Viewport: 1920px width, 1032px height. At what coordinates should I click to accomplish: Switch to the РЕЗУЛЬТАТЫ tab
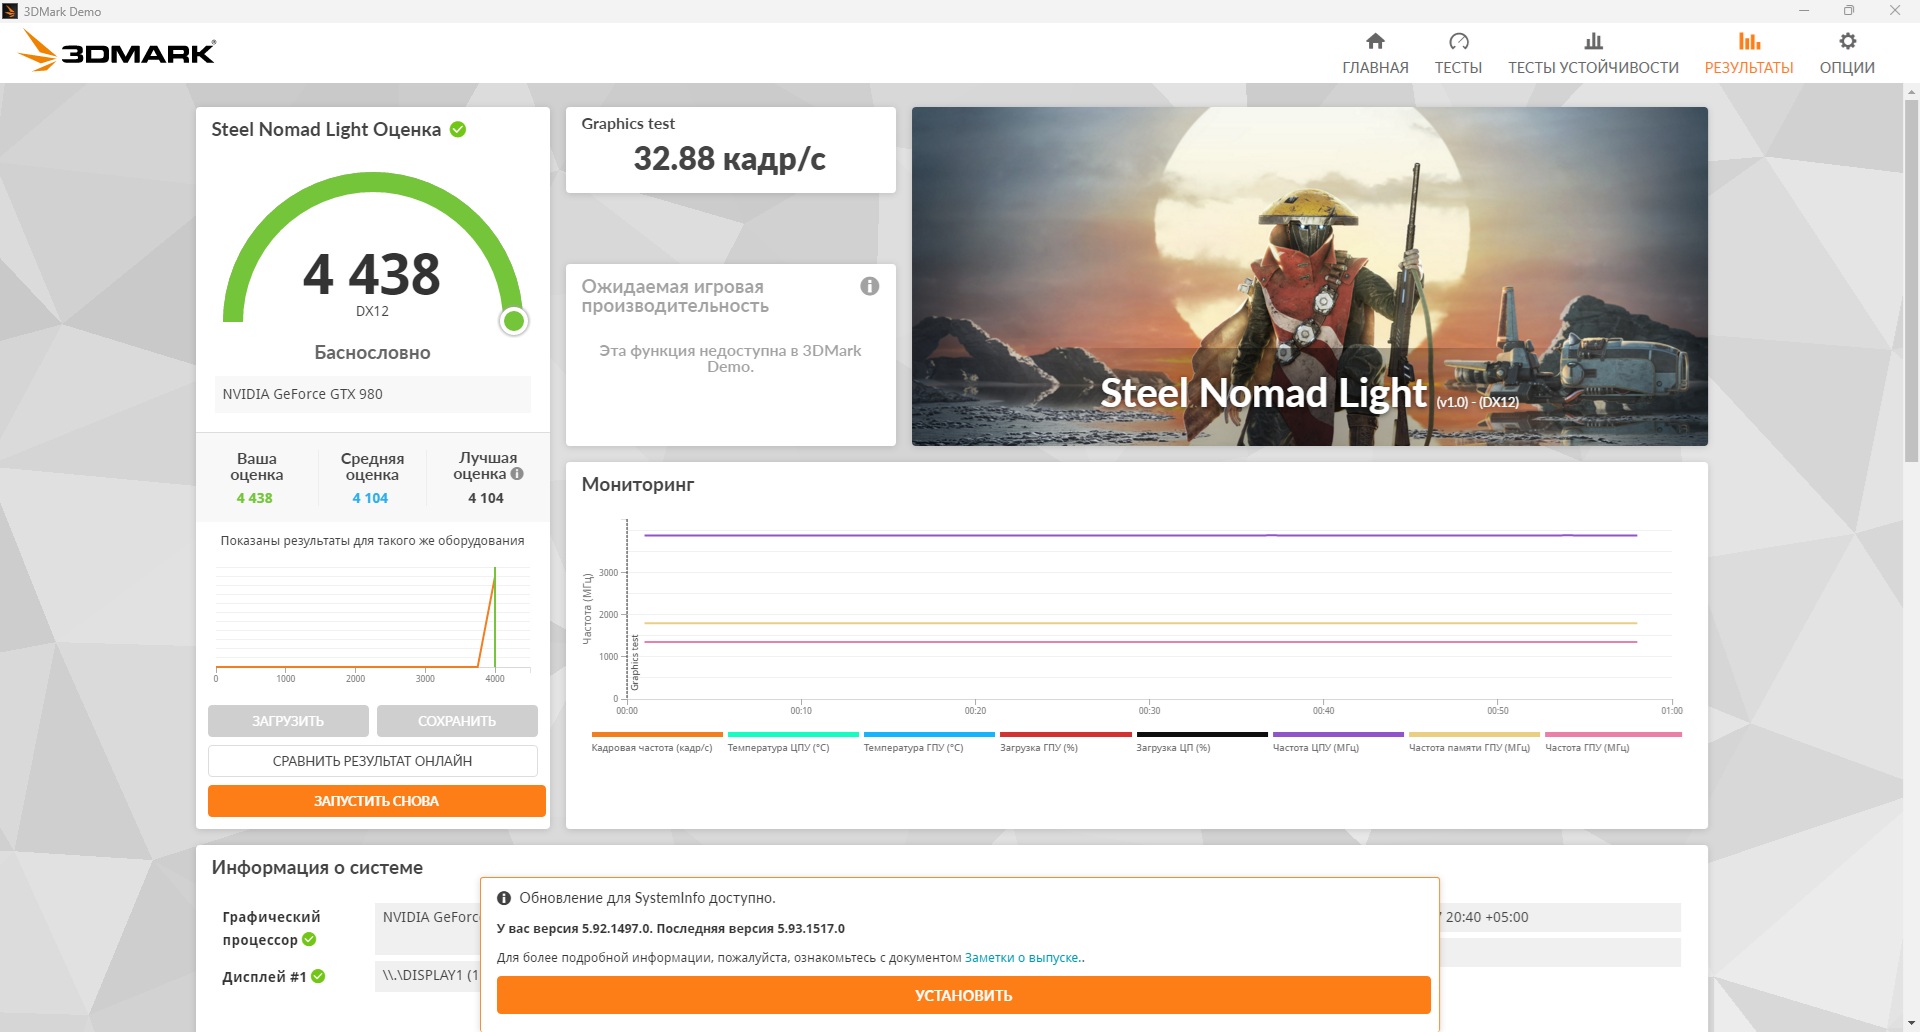1749,54
